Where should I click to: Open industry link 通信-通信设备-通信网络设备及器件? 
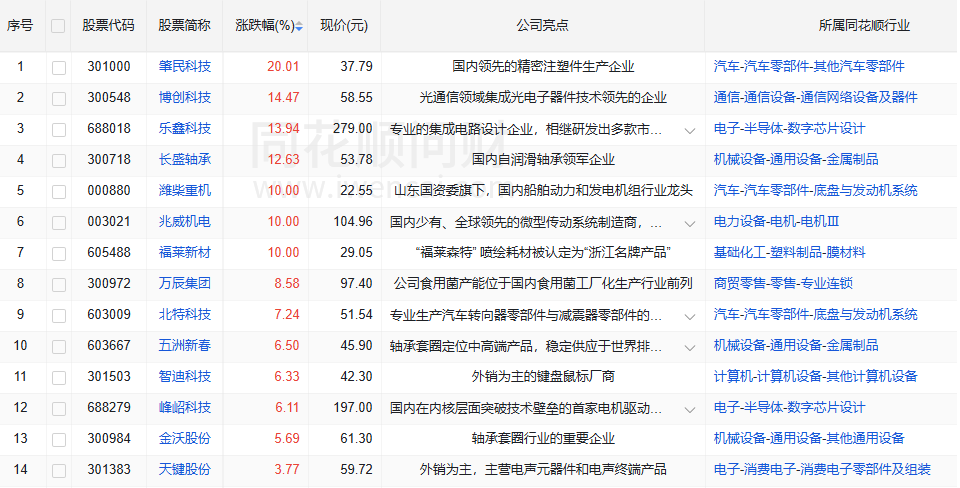[816, 97]
